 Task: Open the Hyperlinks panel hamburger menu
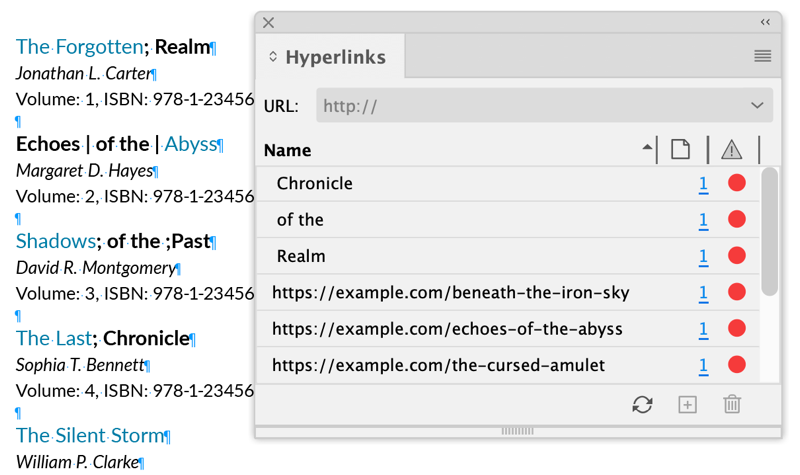coord(762,56)
